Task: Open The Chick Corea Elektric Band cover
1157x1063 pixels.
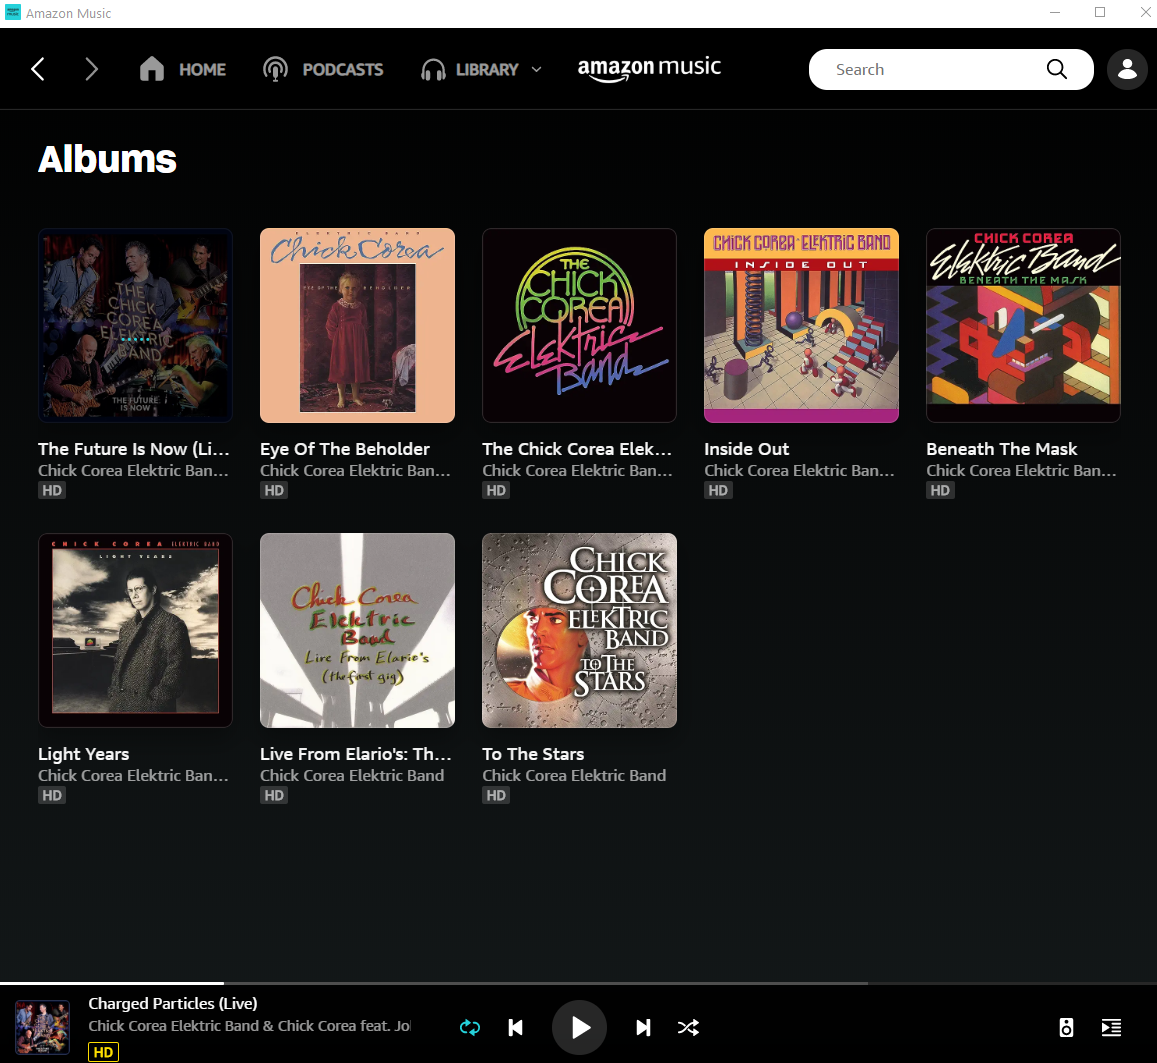Action: 579,325
